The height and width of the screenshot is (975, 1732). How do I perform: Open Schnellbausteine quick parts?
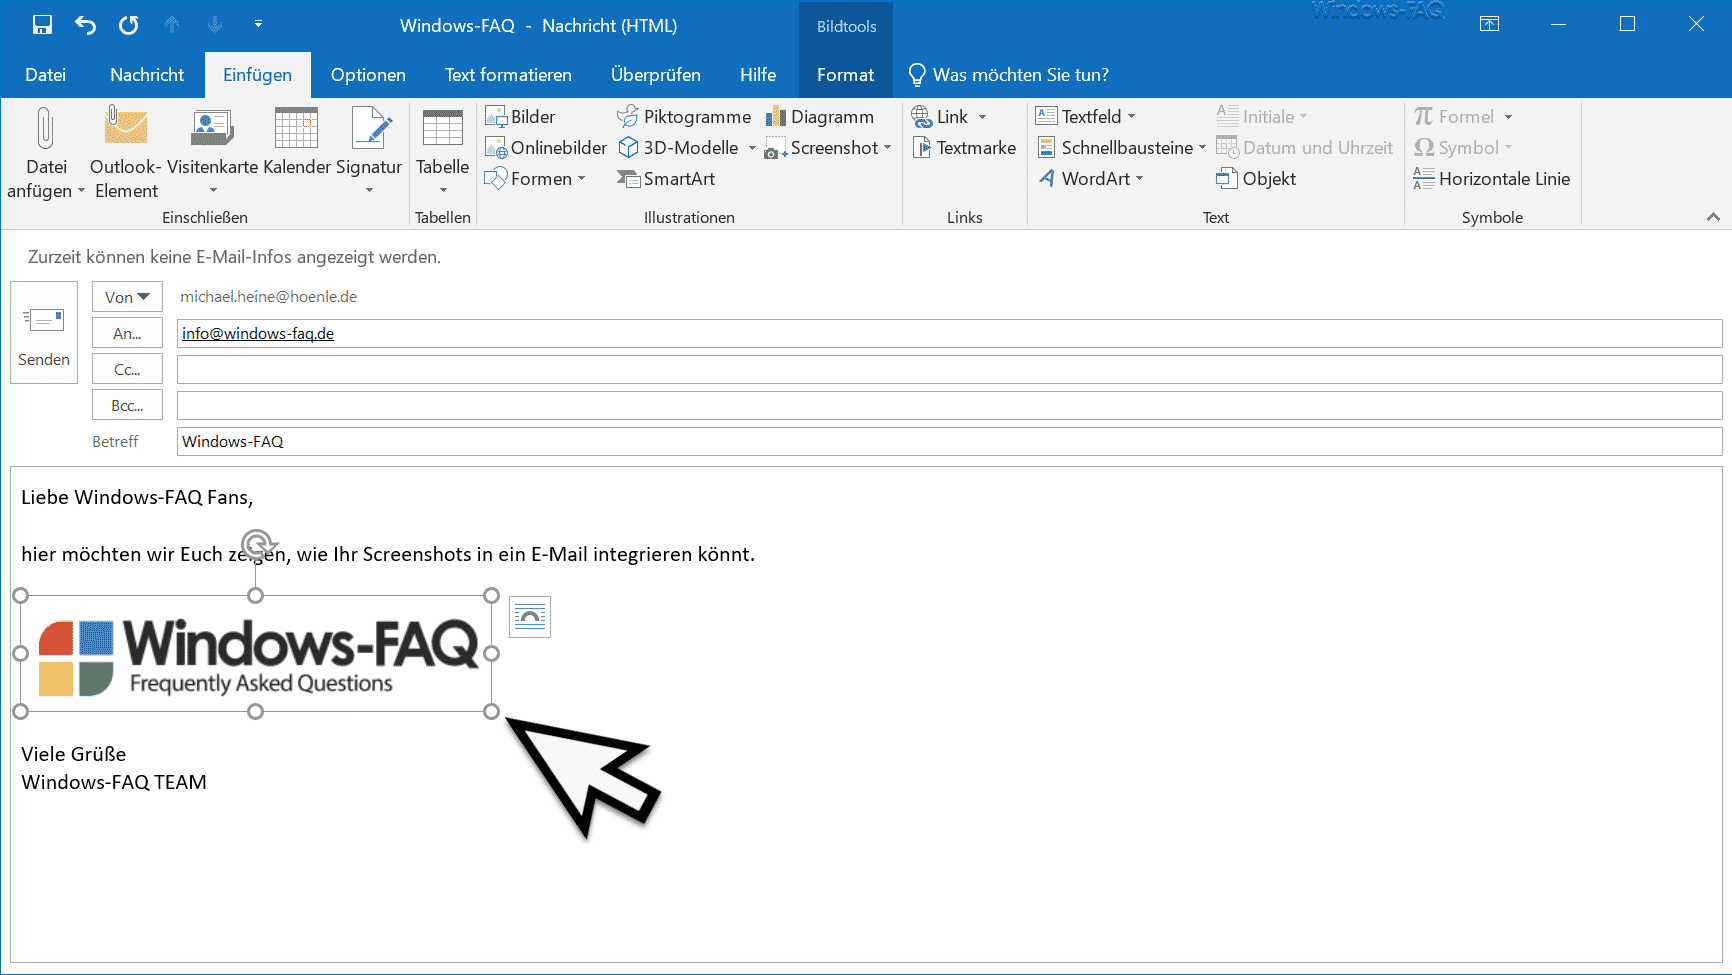coord(1121,148)
